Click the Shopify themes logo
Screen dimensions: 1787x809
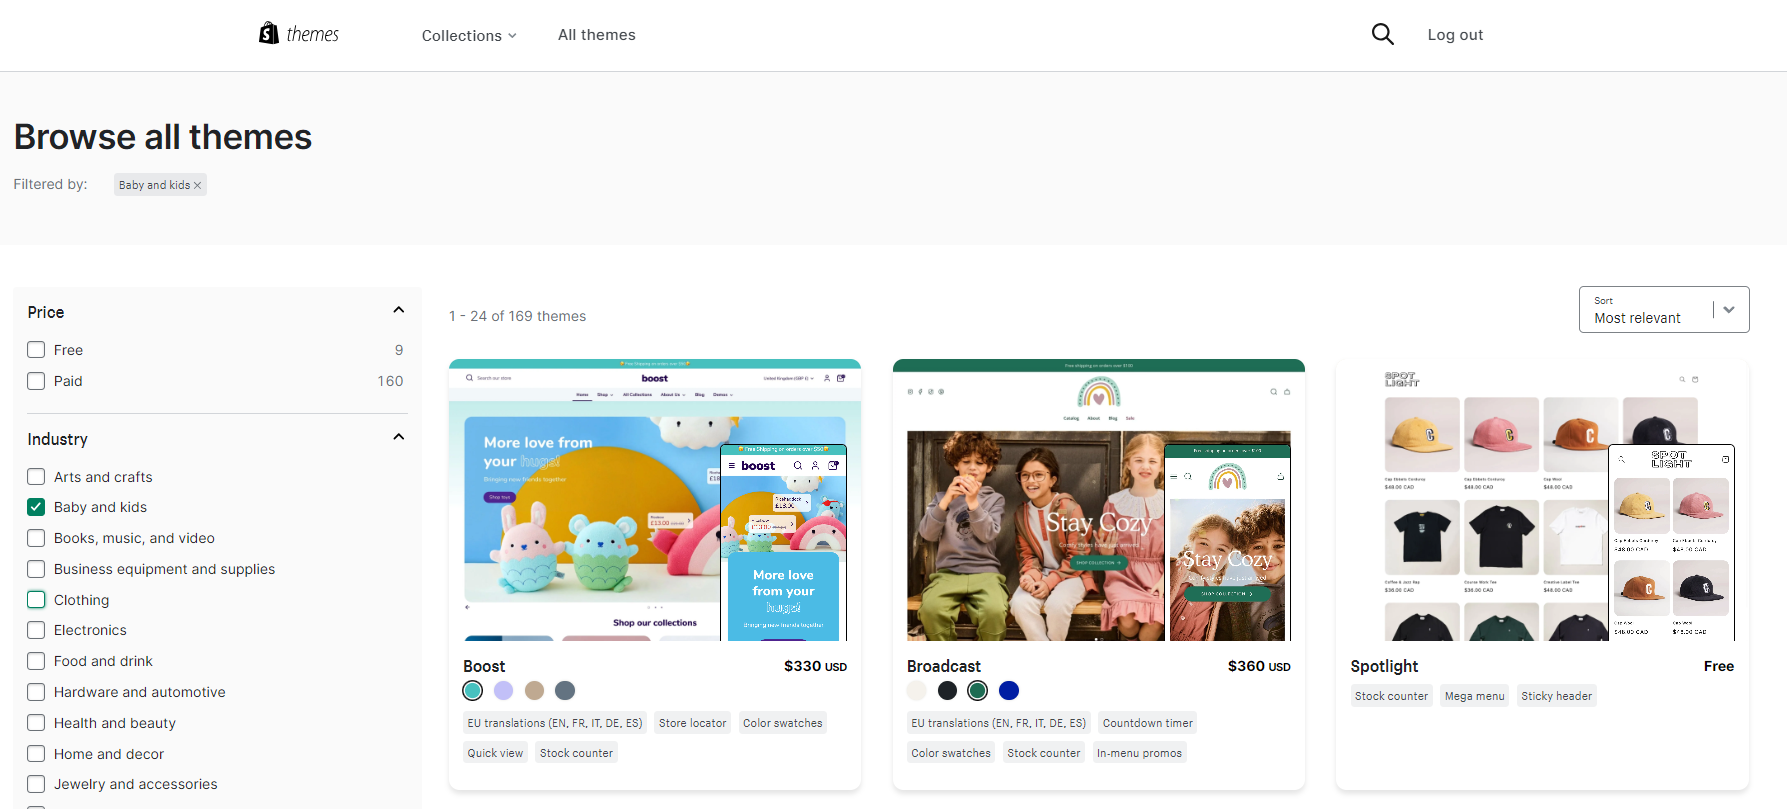(298, 34)
